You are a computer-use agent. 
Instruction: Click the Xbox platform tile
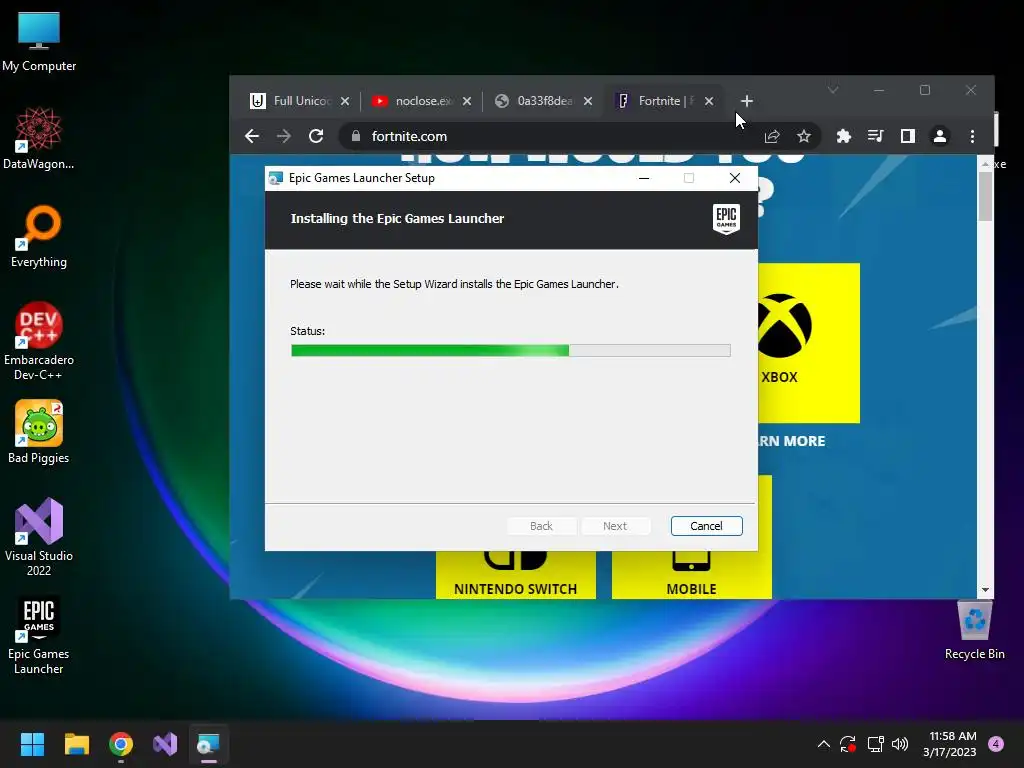[x=808, y=343]
